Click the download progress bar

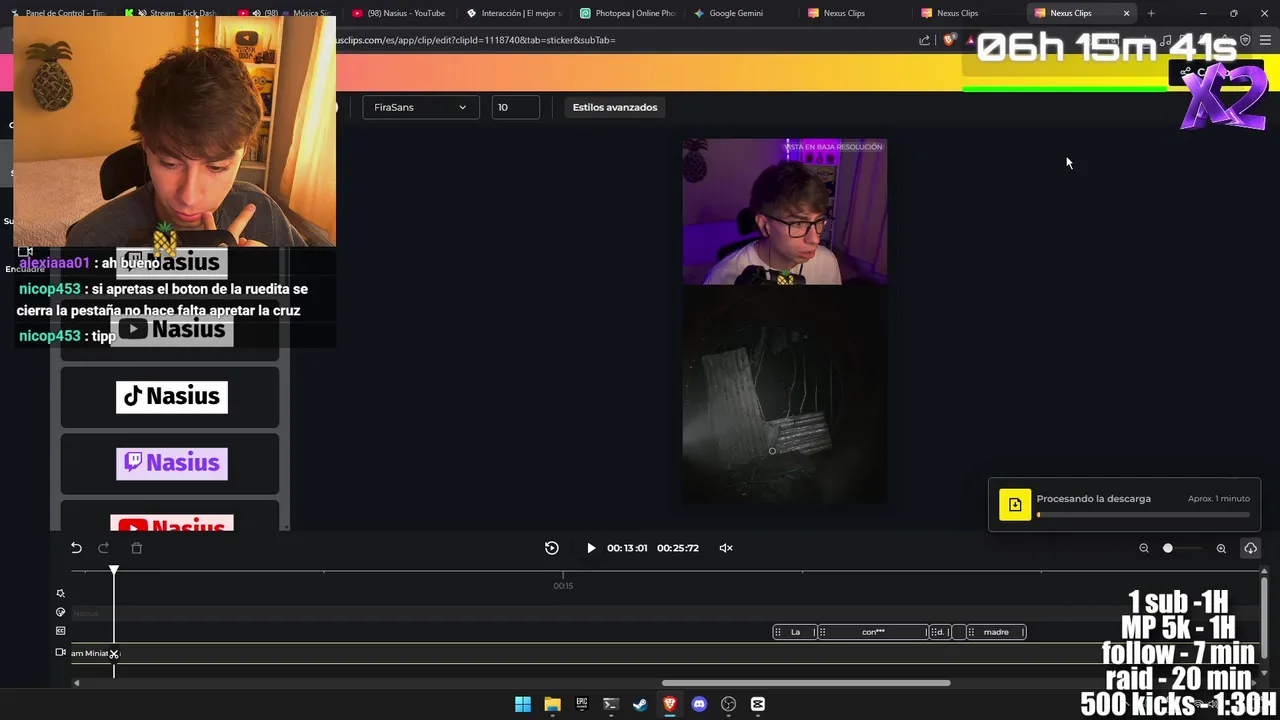[1143, 515]
